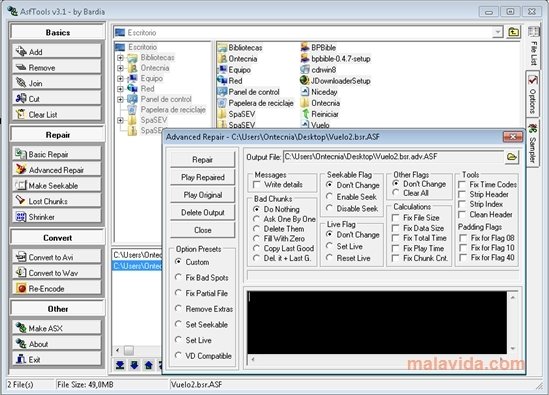549x395 pixels.
Task: Select Clear All under Other Flags
Action: 396,193
